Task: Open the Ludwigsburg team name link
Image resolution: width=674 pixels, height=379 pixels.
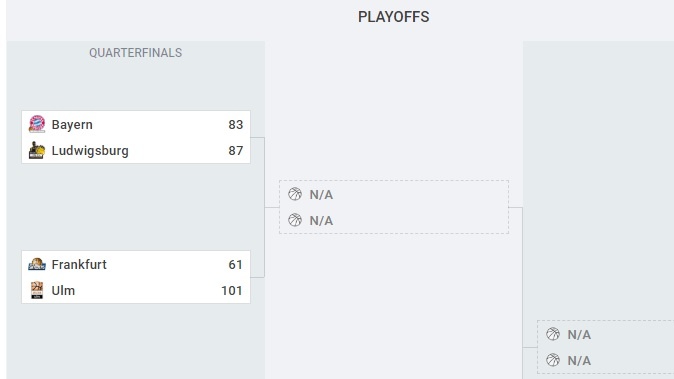Action: (x=90, y=151)
